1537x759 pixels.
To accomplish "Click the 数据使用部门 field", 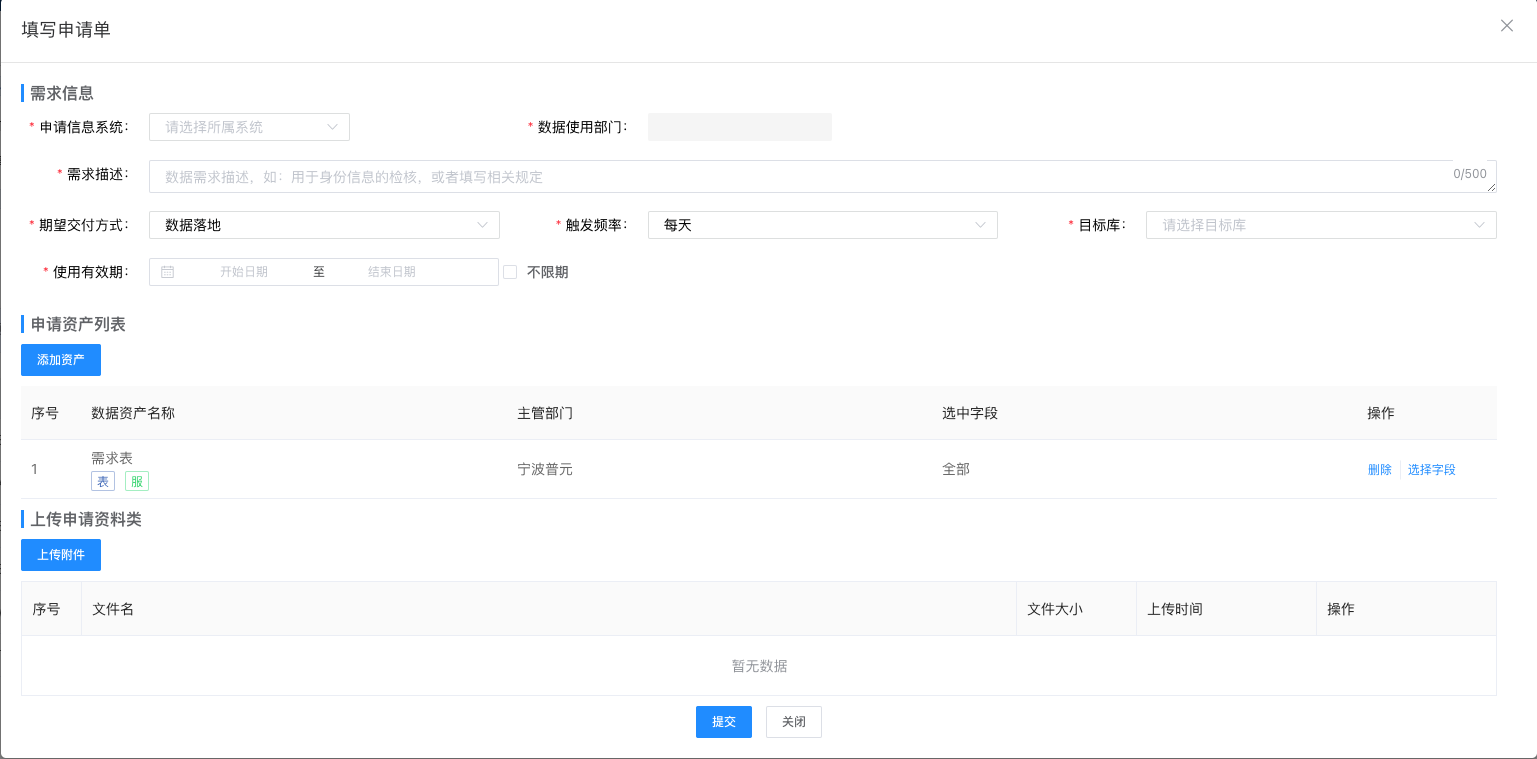I will pyautogui.click(x=739, y=127).
